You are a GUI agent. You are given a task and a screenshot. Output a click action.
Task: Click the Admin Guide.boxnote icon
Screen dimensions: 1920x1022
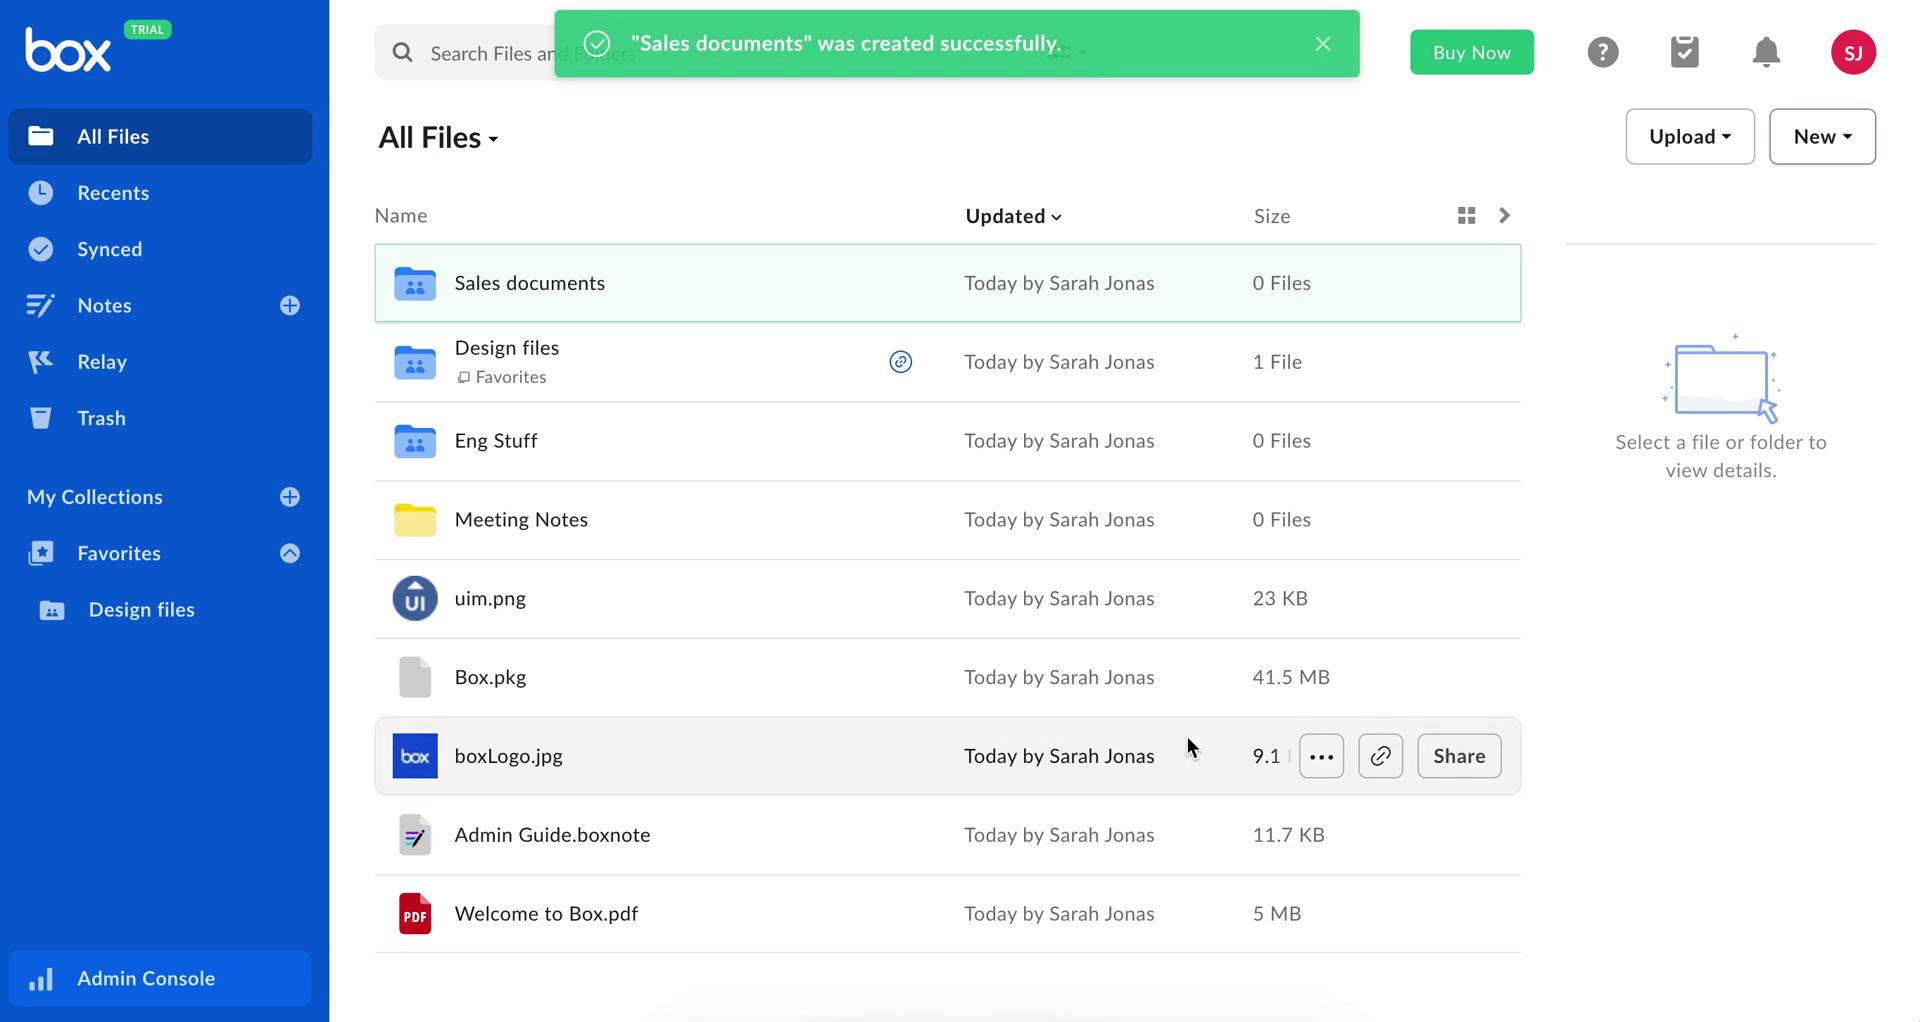click(x=415, y=835)
